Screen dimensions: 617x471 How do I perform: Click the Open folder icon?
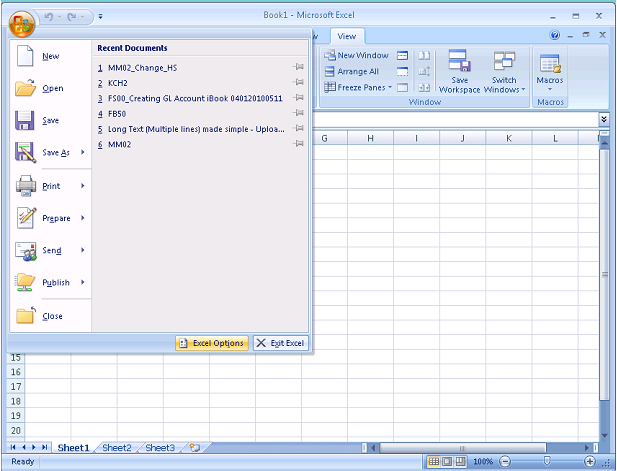tap(25, 89)
